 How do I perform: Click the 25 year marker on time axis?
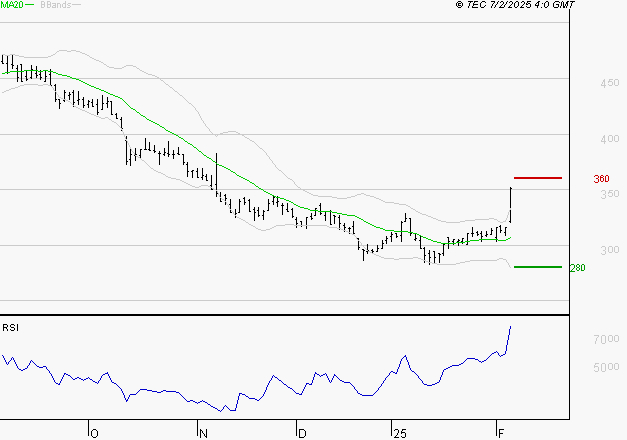pos(400,434)
